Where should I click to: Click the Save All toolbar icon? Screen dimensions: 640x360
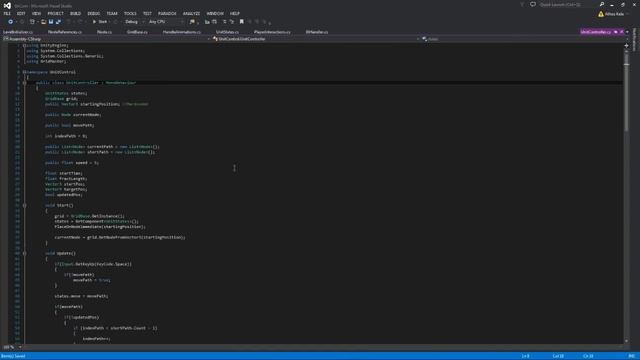(58, 22)
